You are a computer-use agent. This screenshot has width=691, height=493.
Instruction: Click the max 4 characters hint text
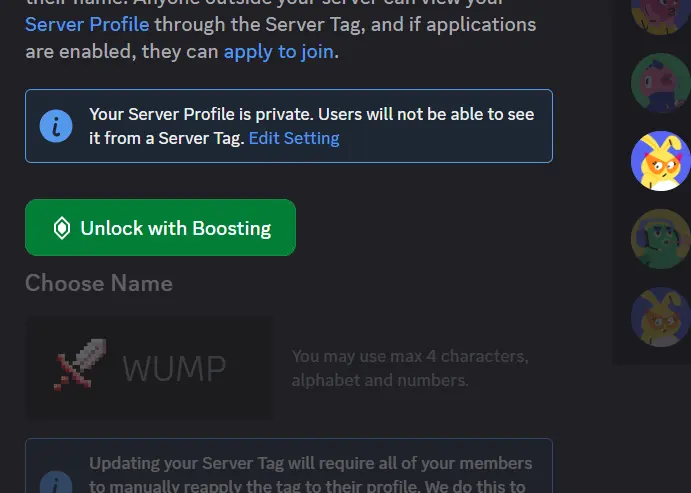[x=410, y=368]
